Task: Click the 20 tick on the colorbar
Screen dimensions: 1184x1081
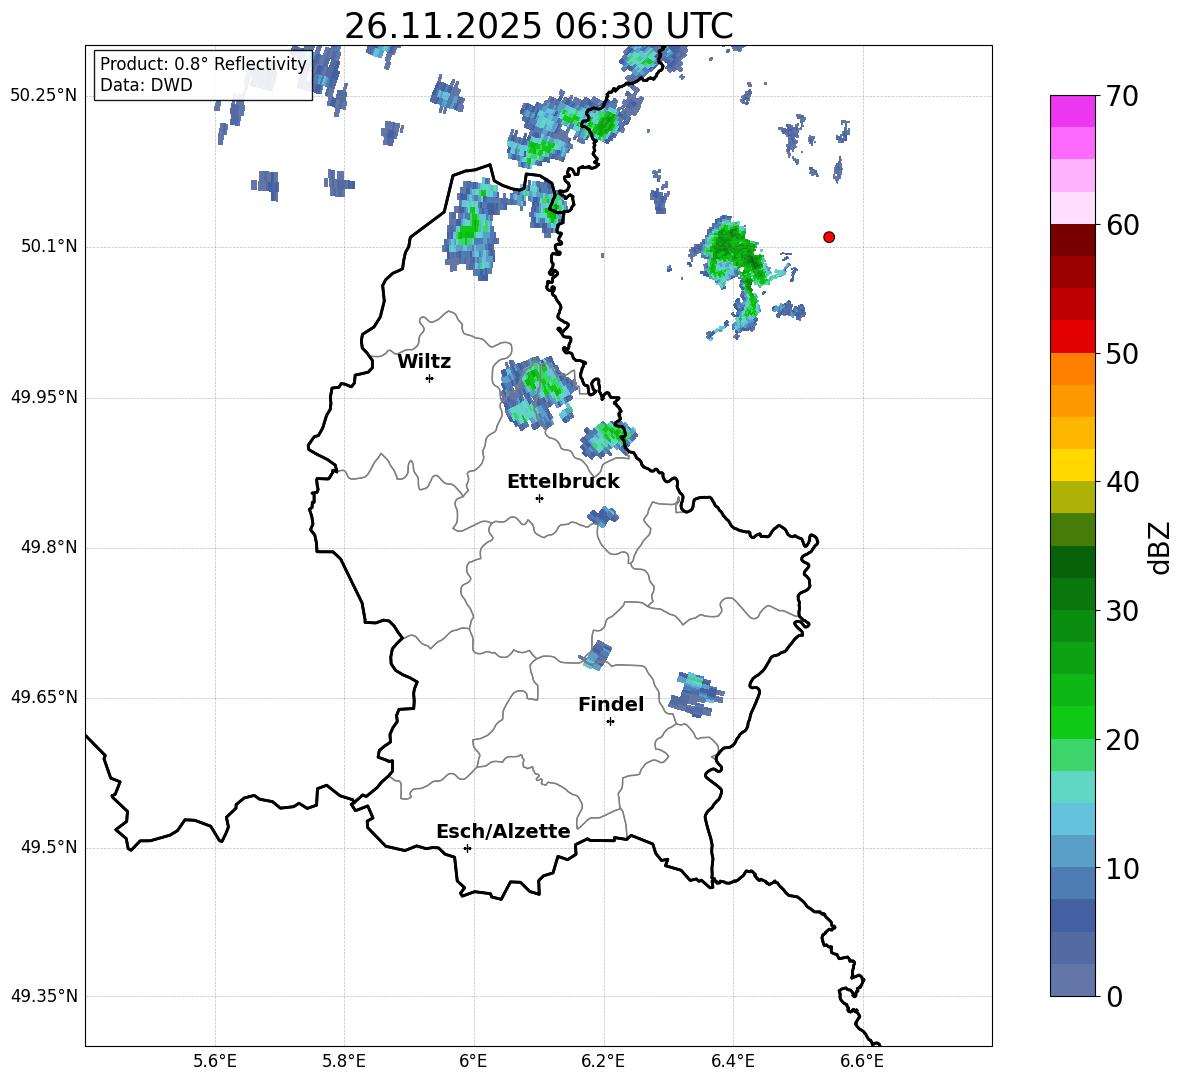Action: 1122,740
